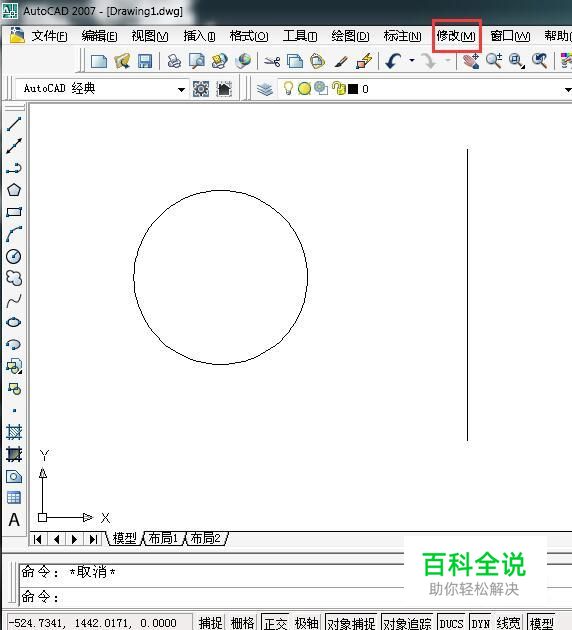Select the Arc tool
The height and width of the screenshot is (630, 572).
(14, 234)
